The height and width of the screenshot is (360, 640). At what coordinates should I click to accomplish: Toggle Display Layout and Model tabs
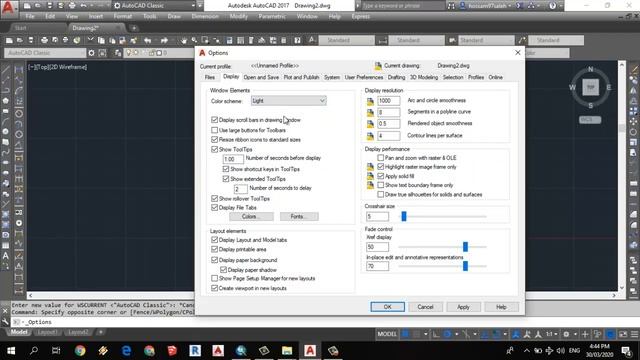click(x=214, y=240)
